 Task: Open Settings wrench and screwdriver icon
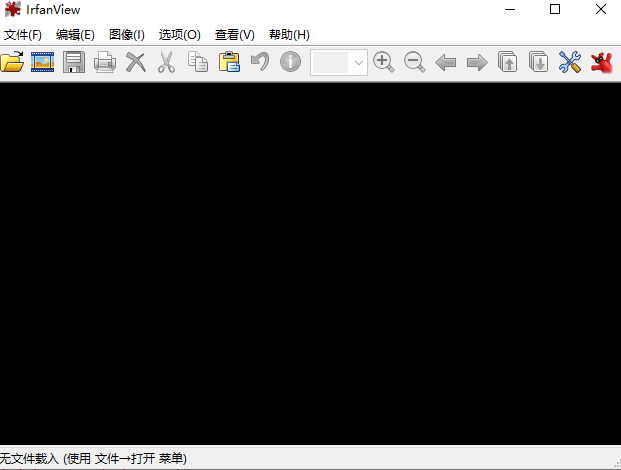tap(570, 62)
